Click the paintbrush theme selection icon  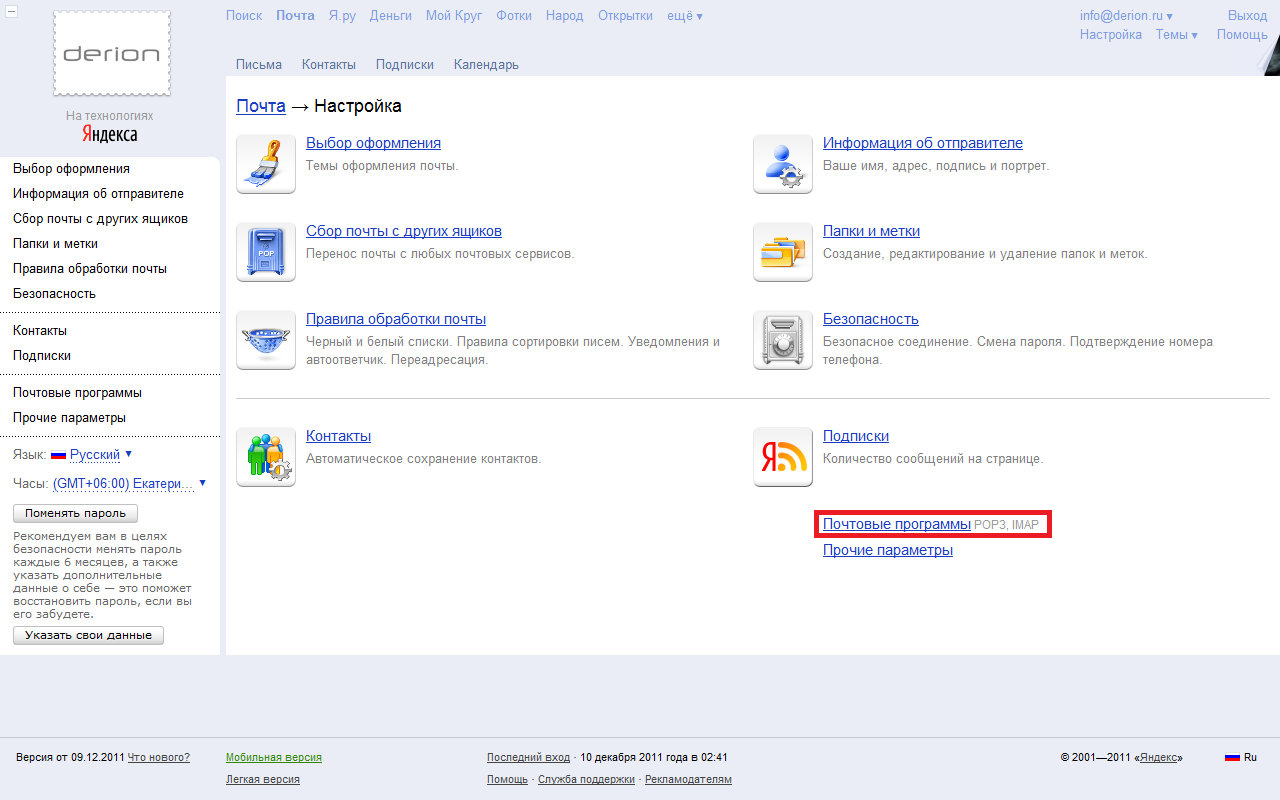pyautogui.click(x=266, y=164)
